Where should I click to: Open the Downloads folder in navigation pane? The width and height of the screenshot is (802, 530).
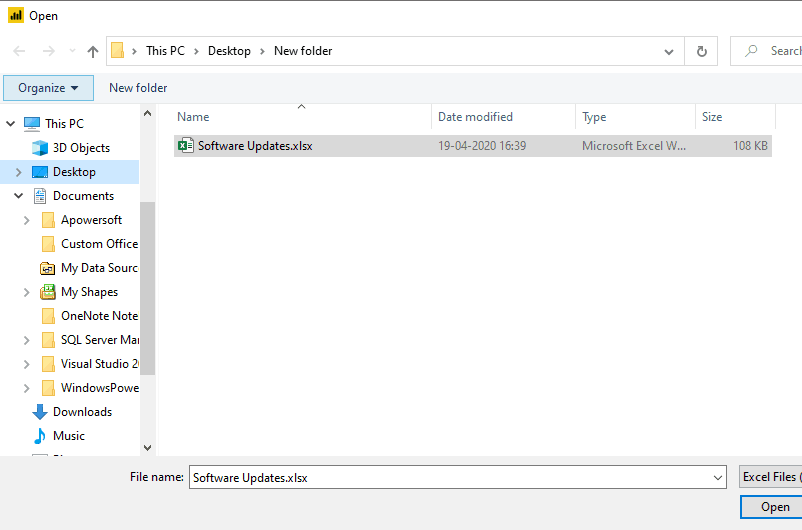82,412
